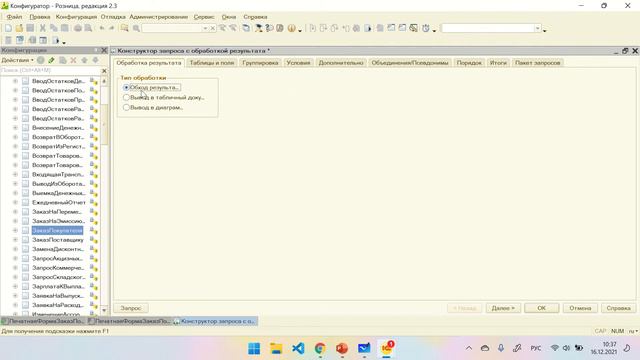The width and height of the screenshot is (640, 360).
Task: Clear the Configuration panel search with X
Action: 104,71
